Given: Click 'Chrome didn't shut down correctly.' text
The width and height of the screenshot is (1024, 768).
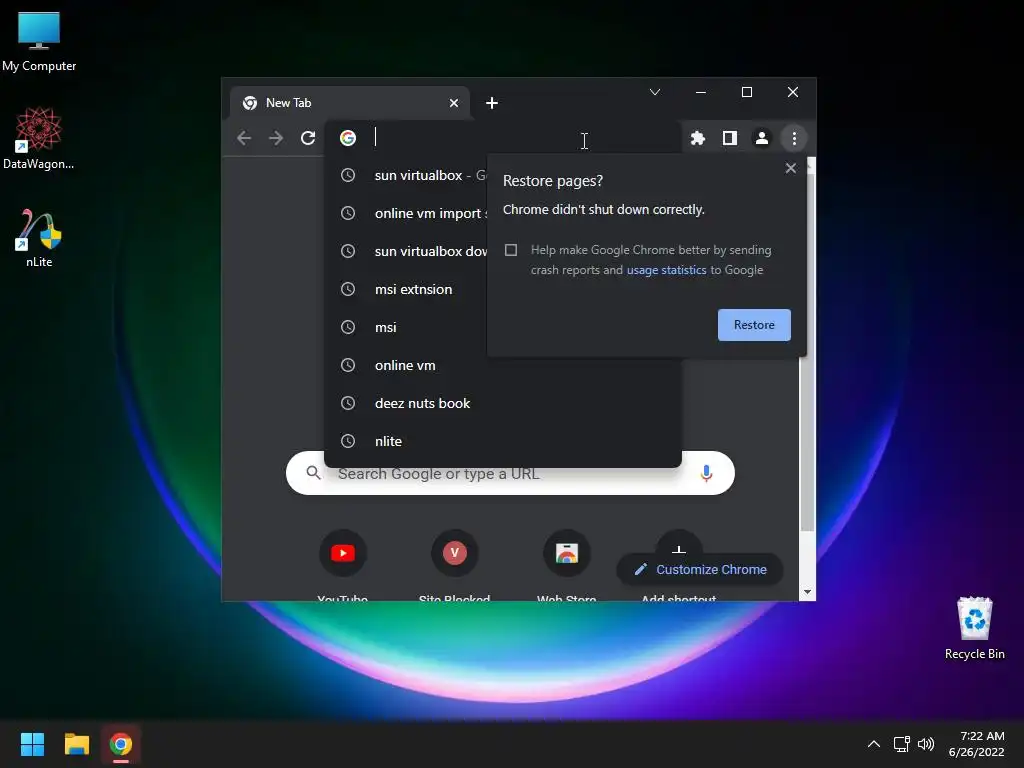Looking at the screenshot, I should click(603, 210).
